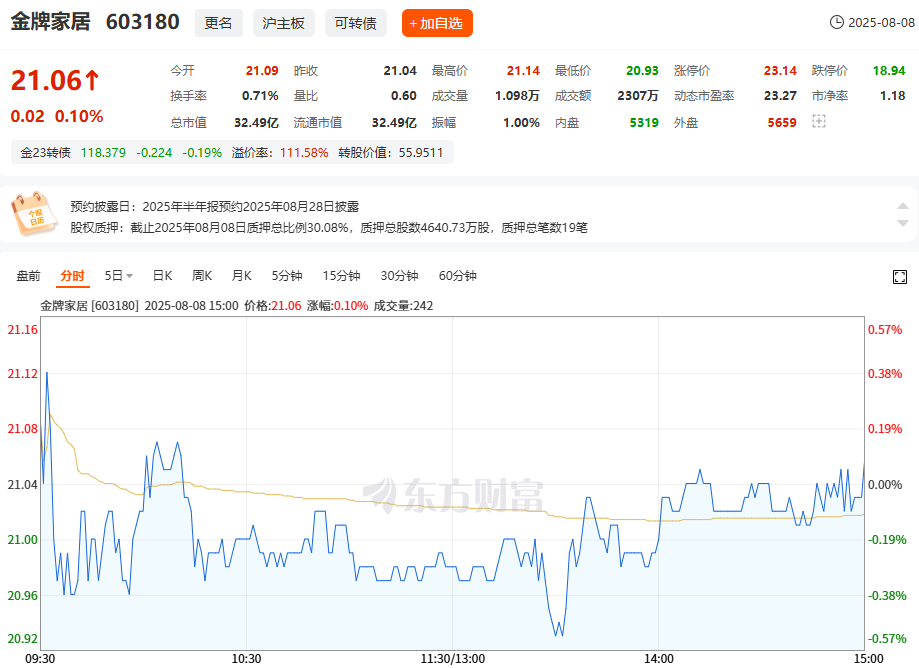Image resolution: width=919 pixels, height=668 pixels.
Task: Click 转股价值 value 55.9511
Action: click(421, 153)
